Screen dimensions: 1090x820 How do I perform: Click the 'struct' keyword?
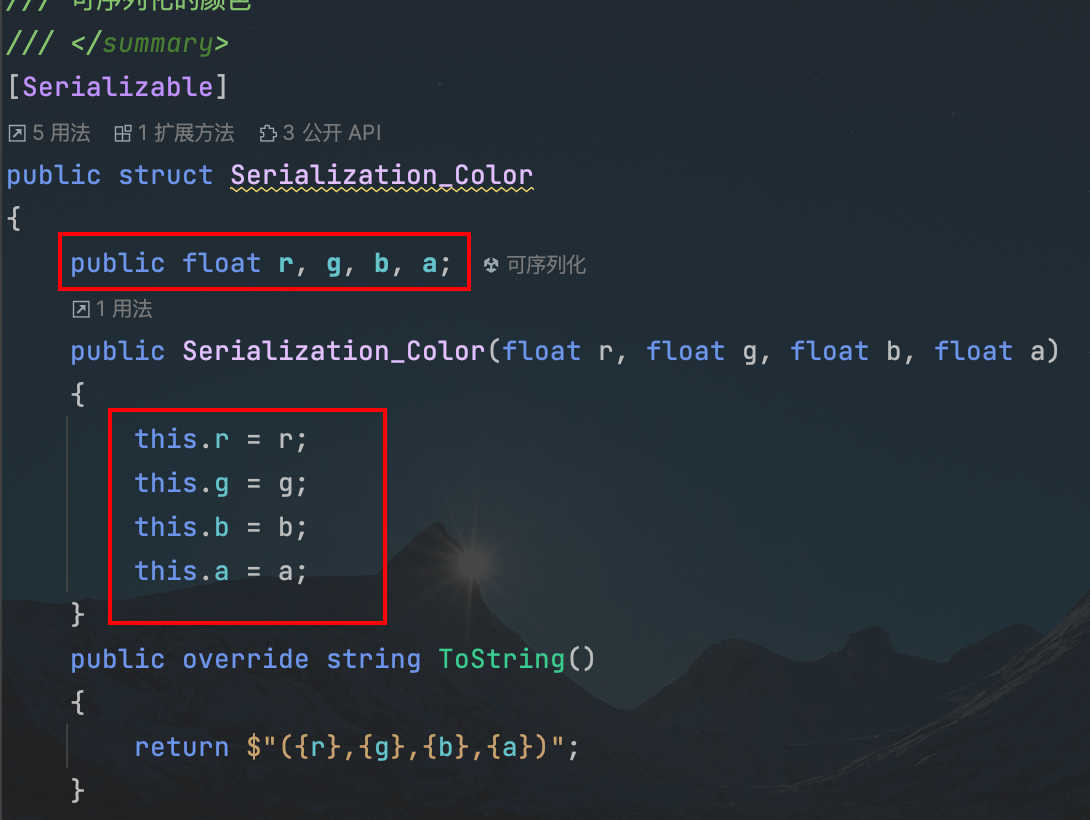165,175
